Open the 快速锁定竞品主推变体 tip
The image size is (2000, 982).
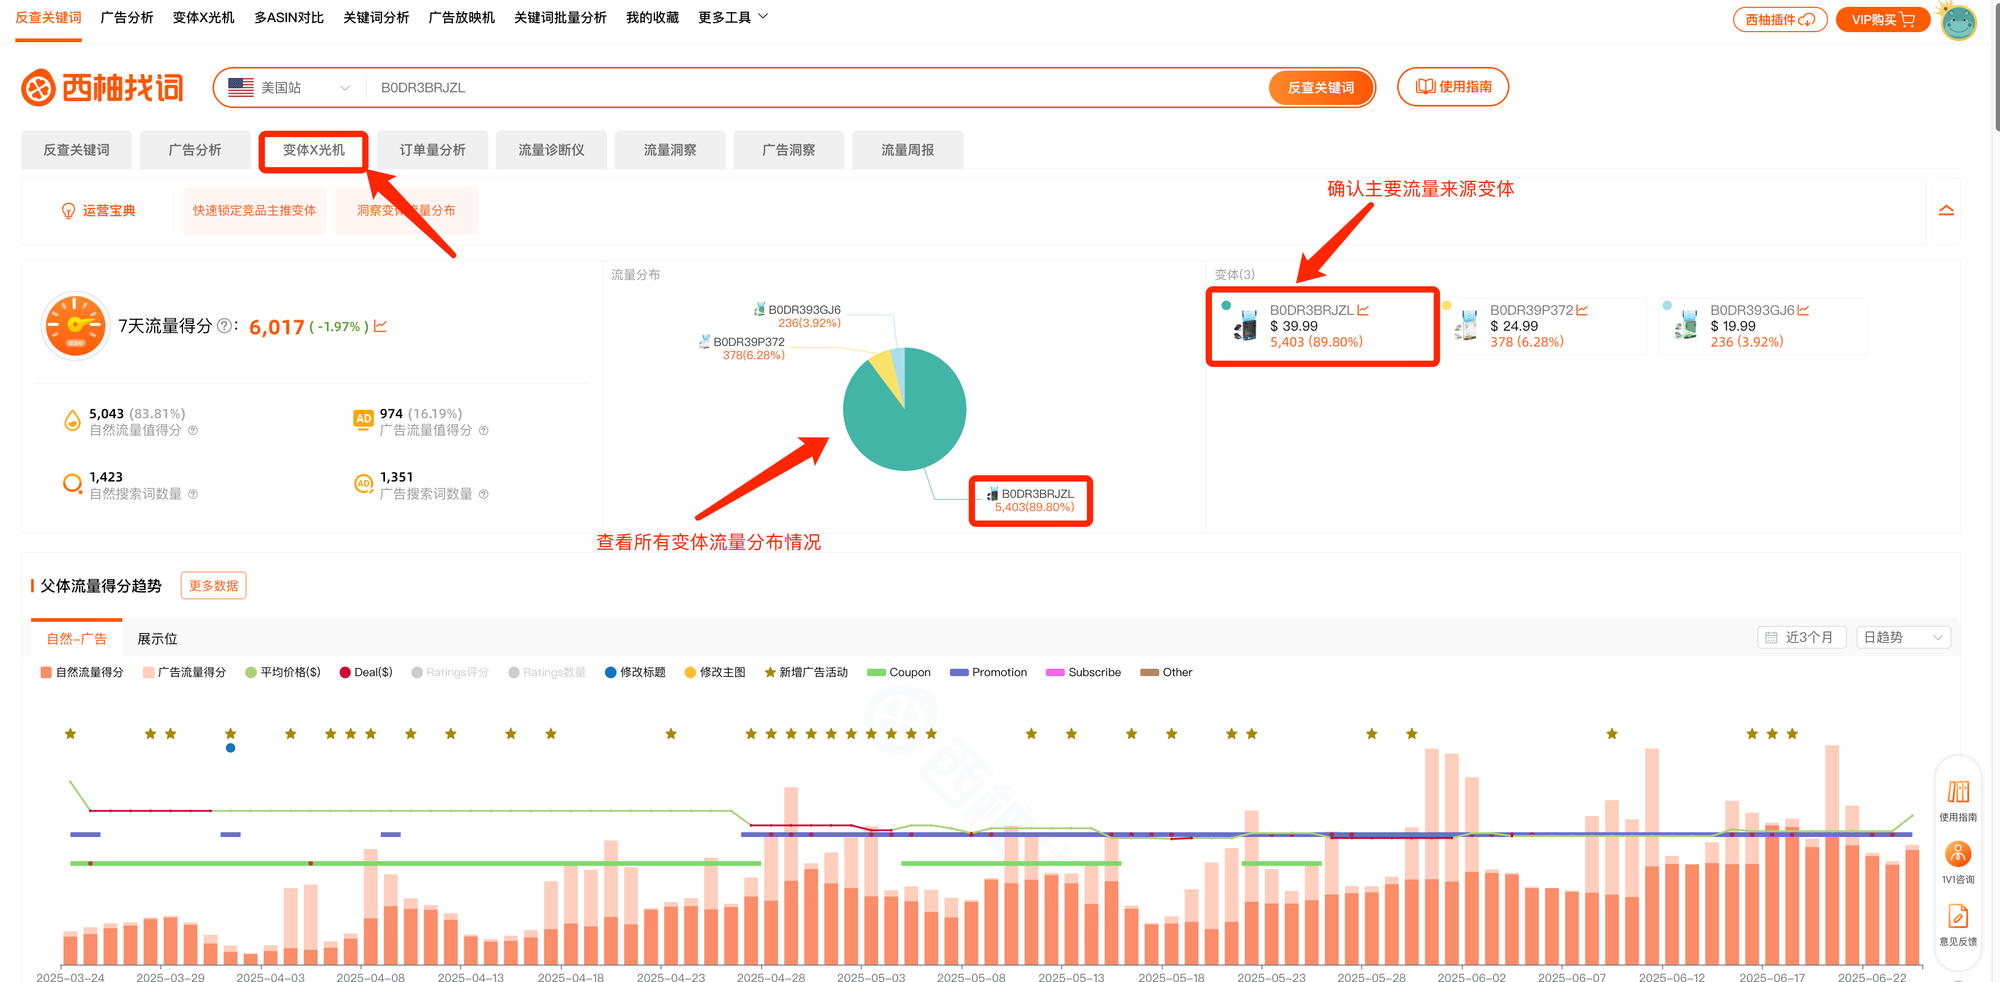click(x=255, y=211)
